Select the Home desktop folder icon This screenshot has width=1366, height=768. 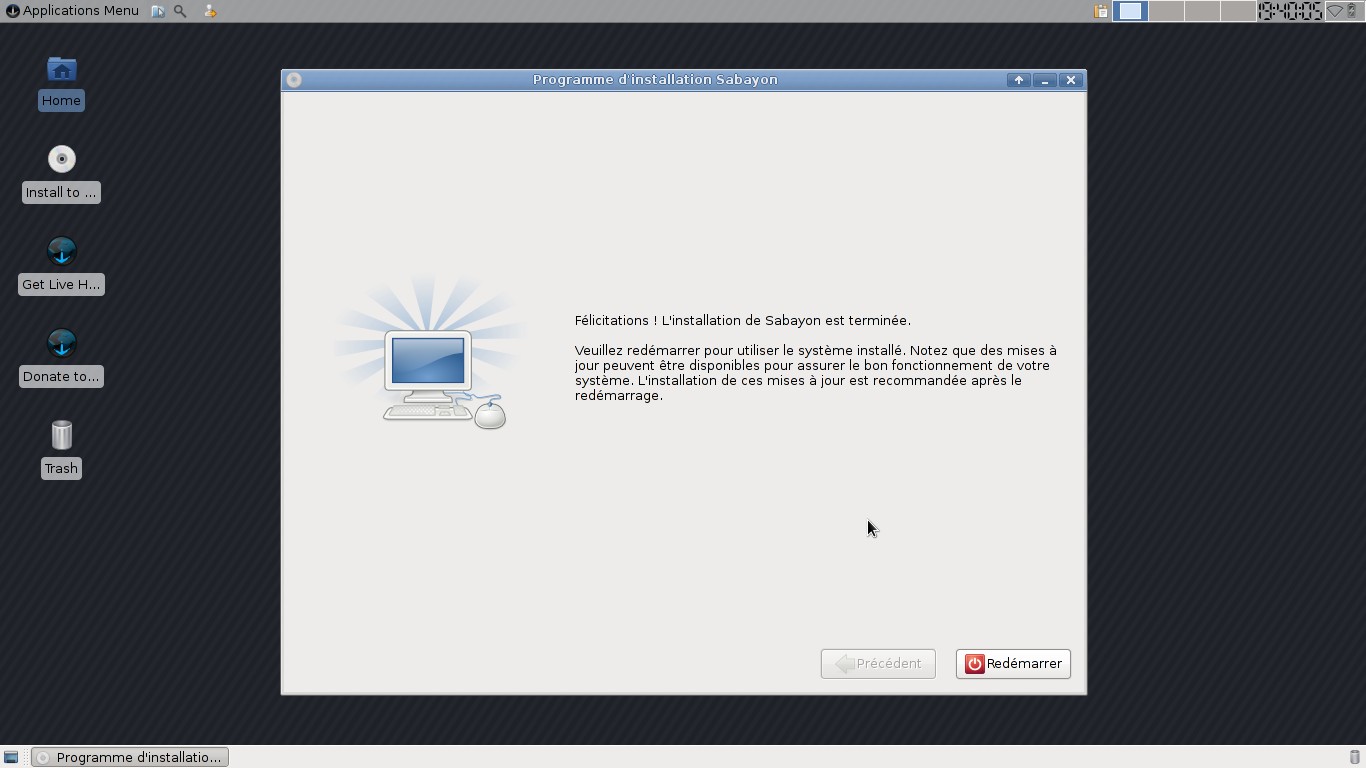pyautogui.click(x=61, y=82)
